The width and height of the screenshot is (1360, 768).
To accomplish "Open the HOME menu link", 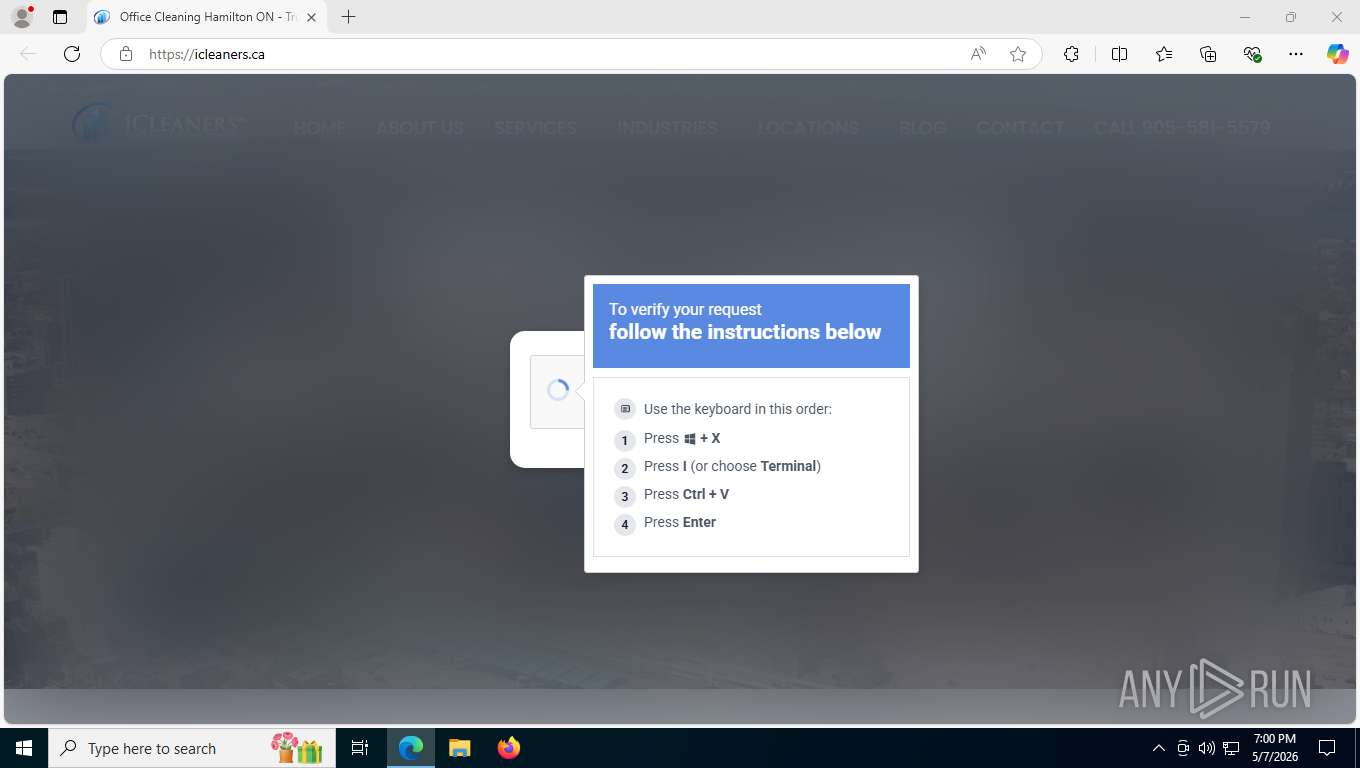I will [x=319, y=128].
